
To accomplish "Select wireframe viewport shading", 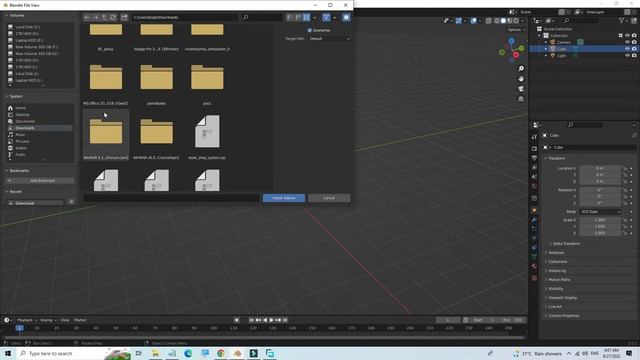I will click(497, 20).
